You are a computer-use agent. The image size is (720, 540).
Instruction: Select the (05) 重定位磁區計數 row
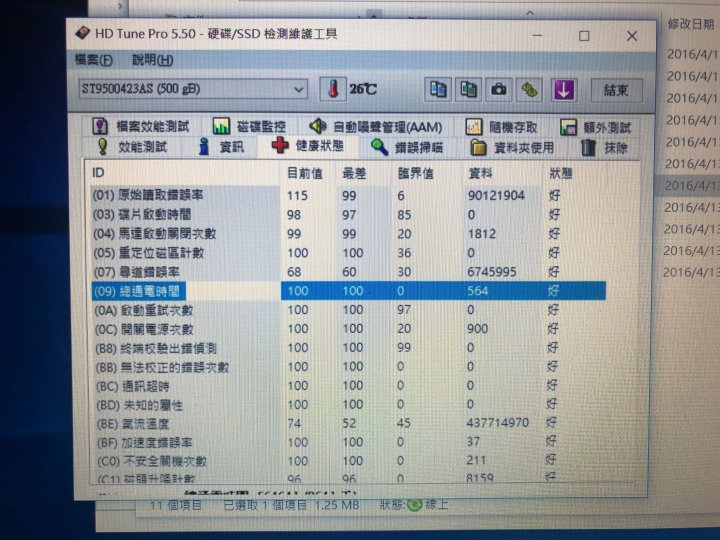(348, 253)
